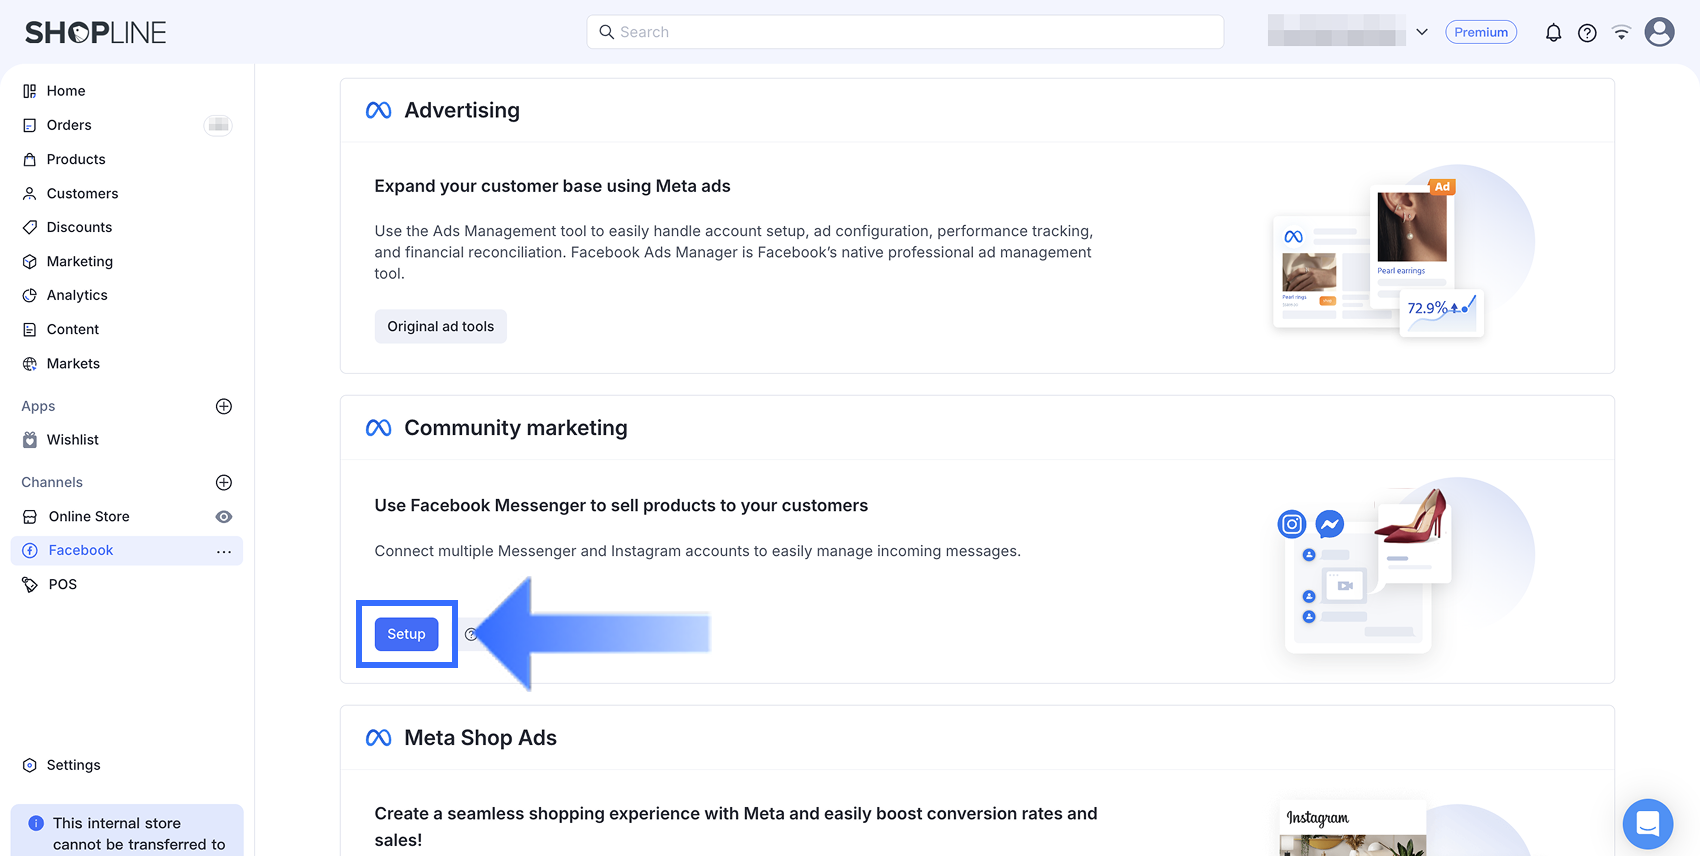
Task: Add a new app with plus icon
Action: tap(224, 406)
